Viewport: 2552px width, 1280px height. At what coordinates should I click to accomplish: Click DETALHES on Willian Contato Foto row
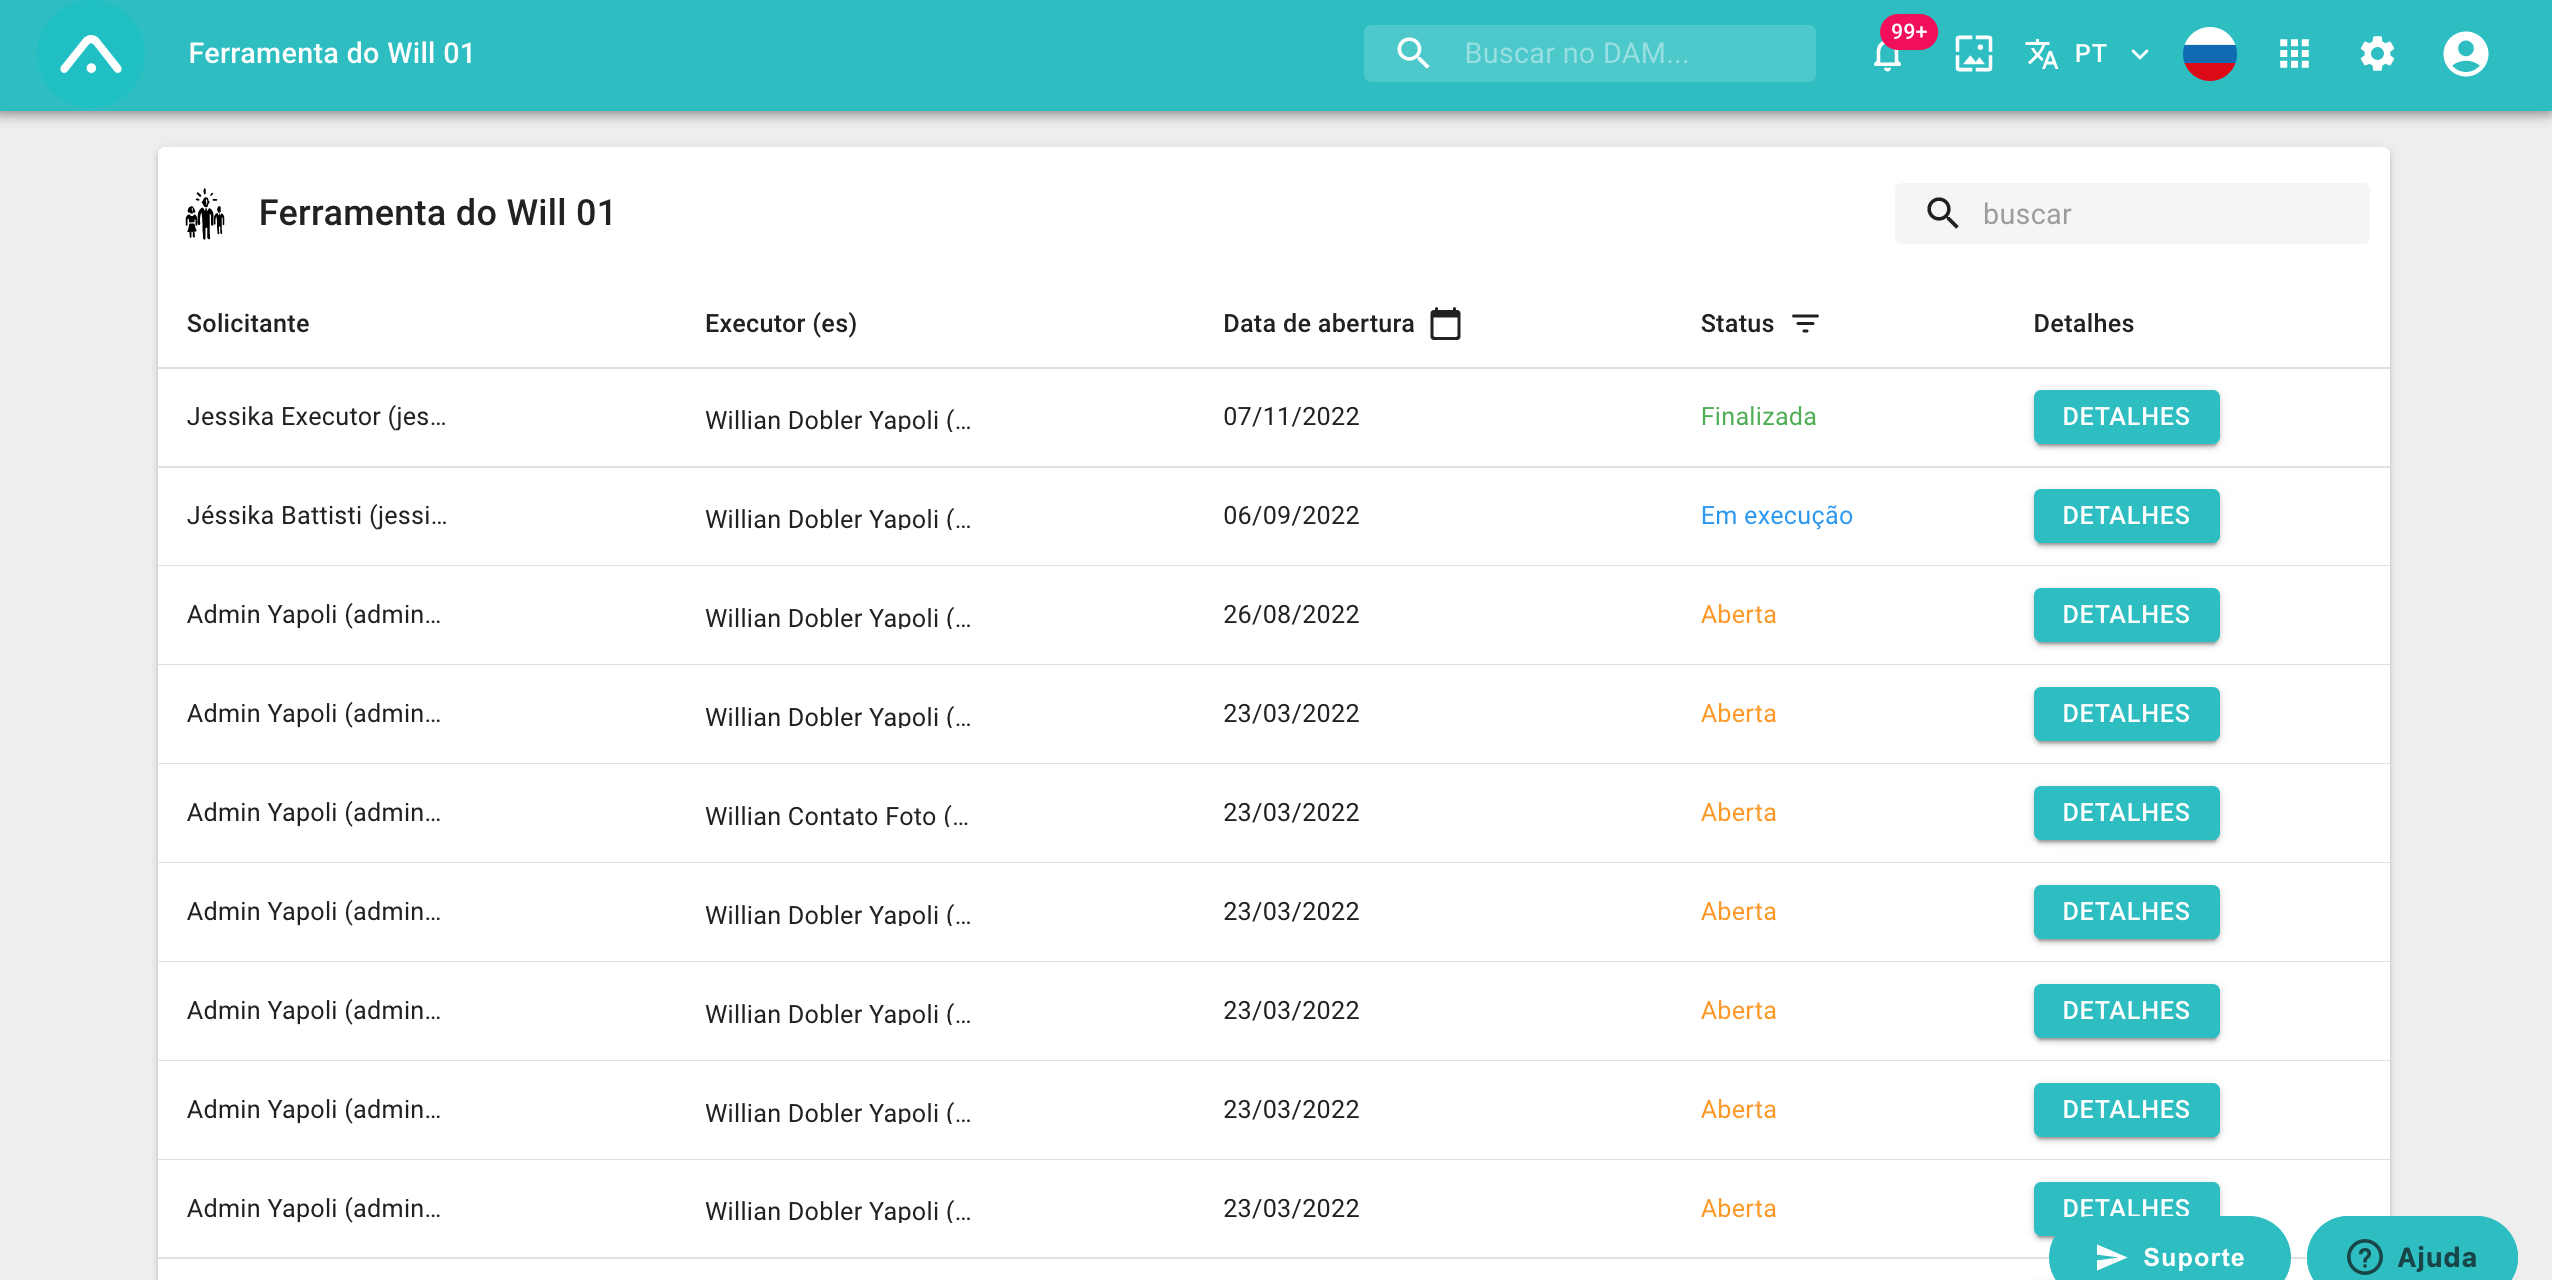[x=2125, y=813]
